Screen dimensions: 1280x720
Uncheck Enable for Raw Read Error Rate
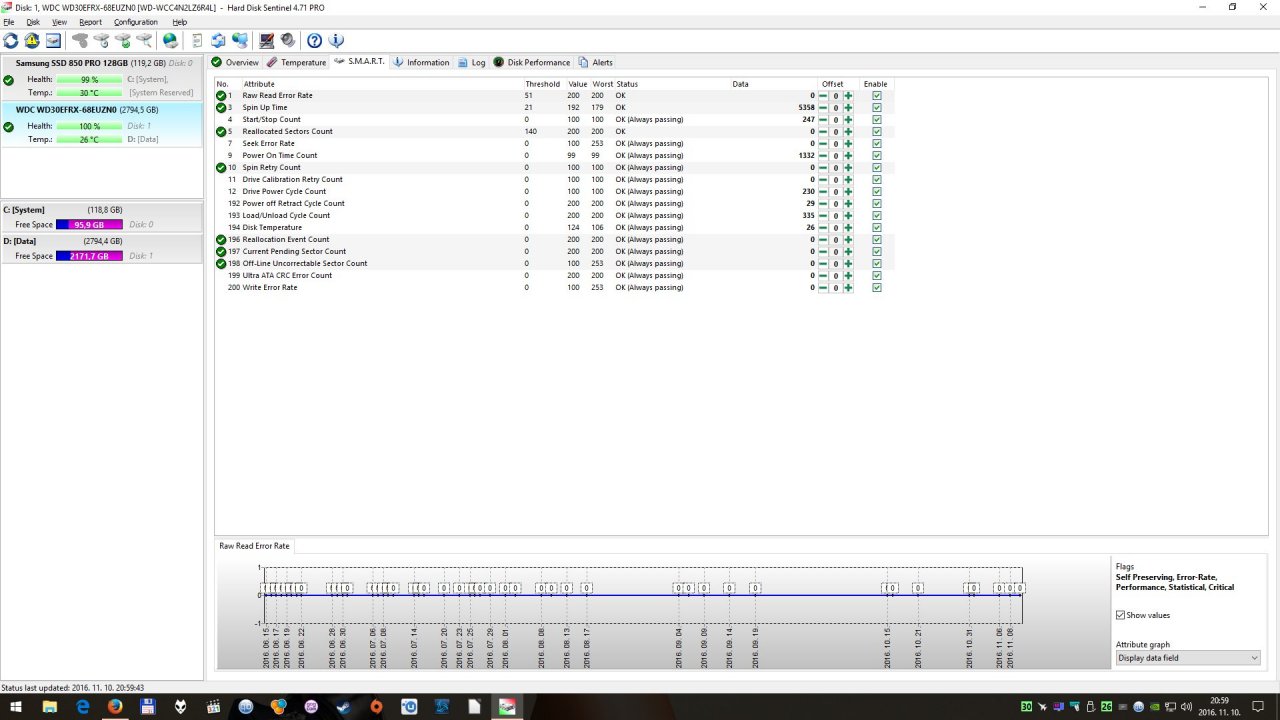click(877, 96)
